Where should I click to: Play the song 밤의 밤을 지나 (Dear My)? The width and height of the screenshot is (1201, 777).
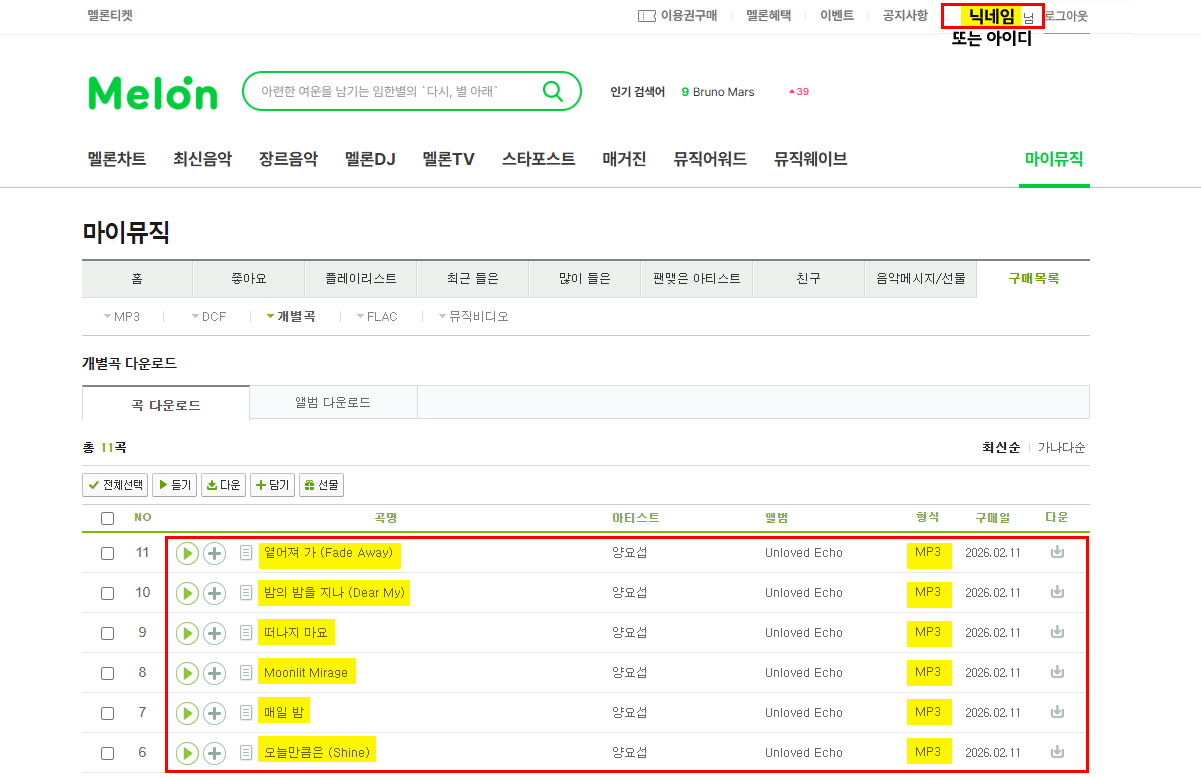tap(187, 593)
